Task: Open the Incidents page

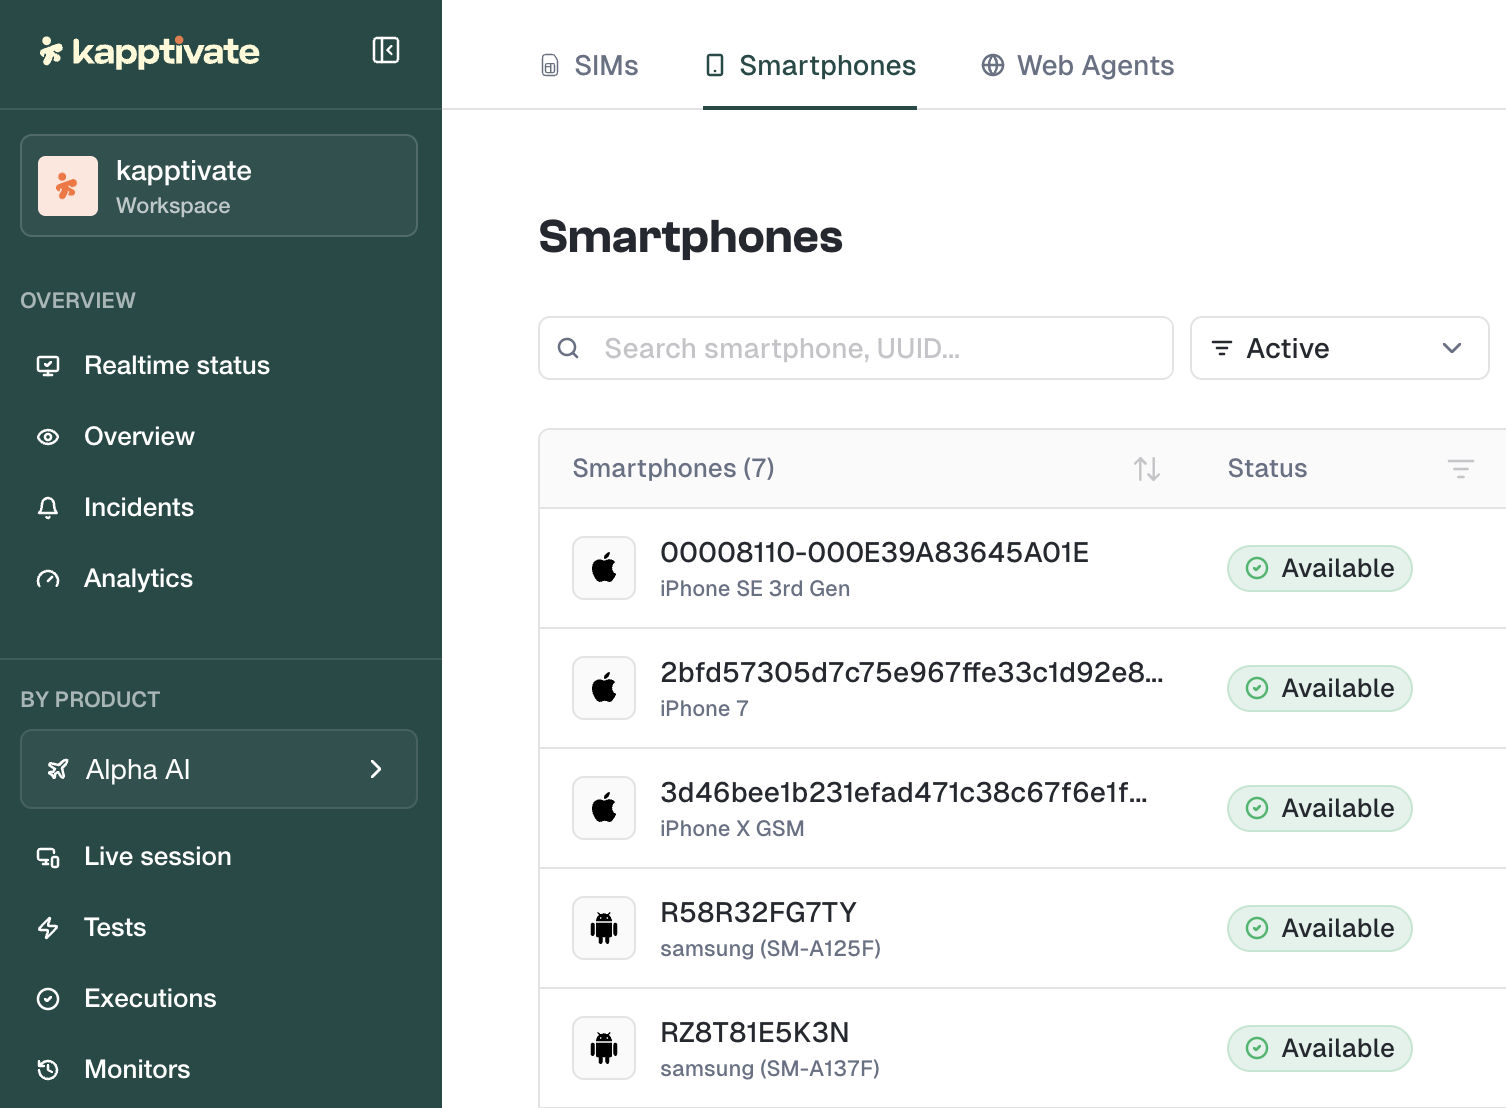Action: pyautogui.click(x=139, y=507)
